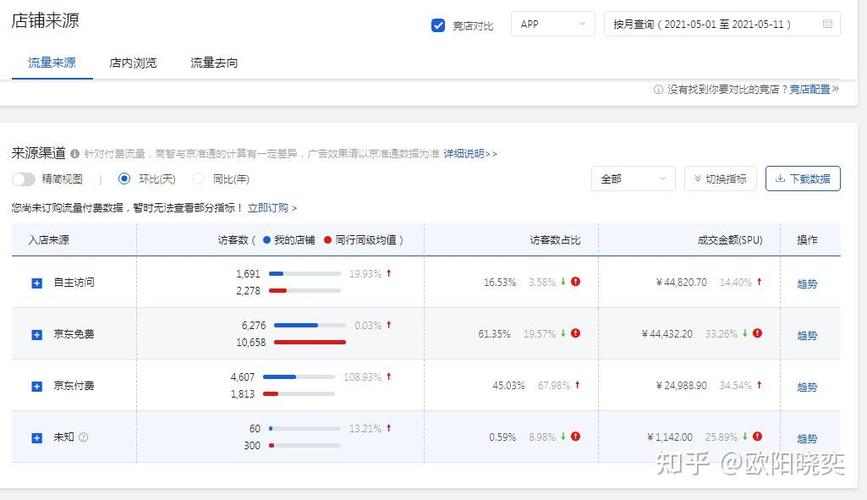Switch to the 店内浏览 tab

133,63
